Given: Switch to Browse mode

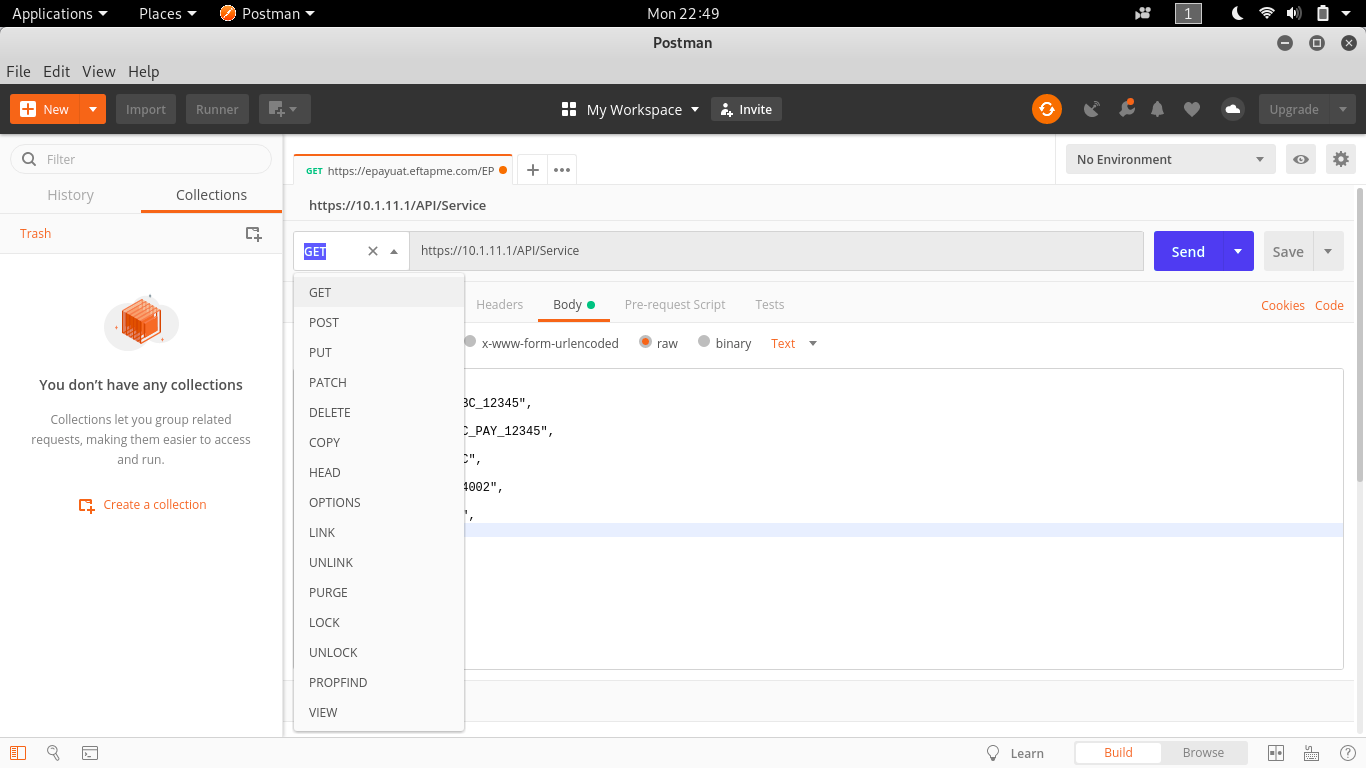Looking at the screenshot, I should point(1203,753).
